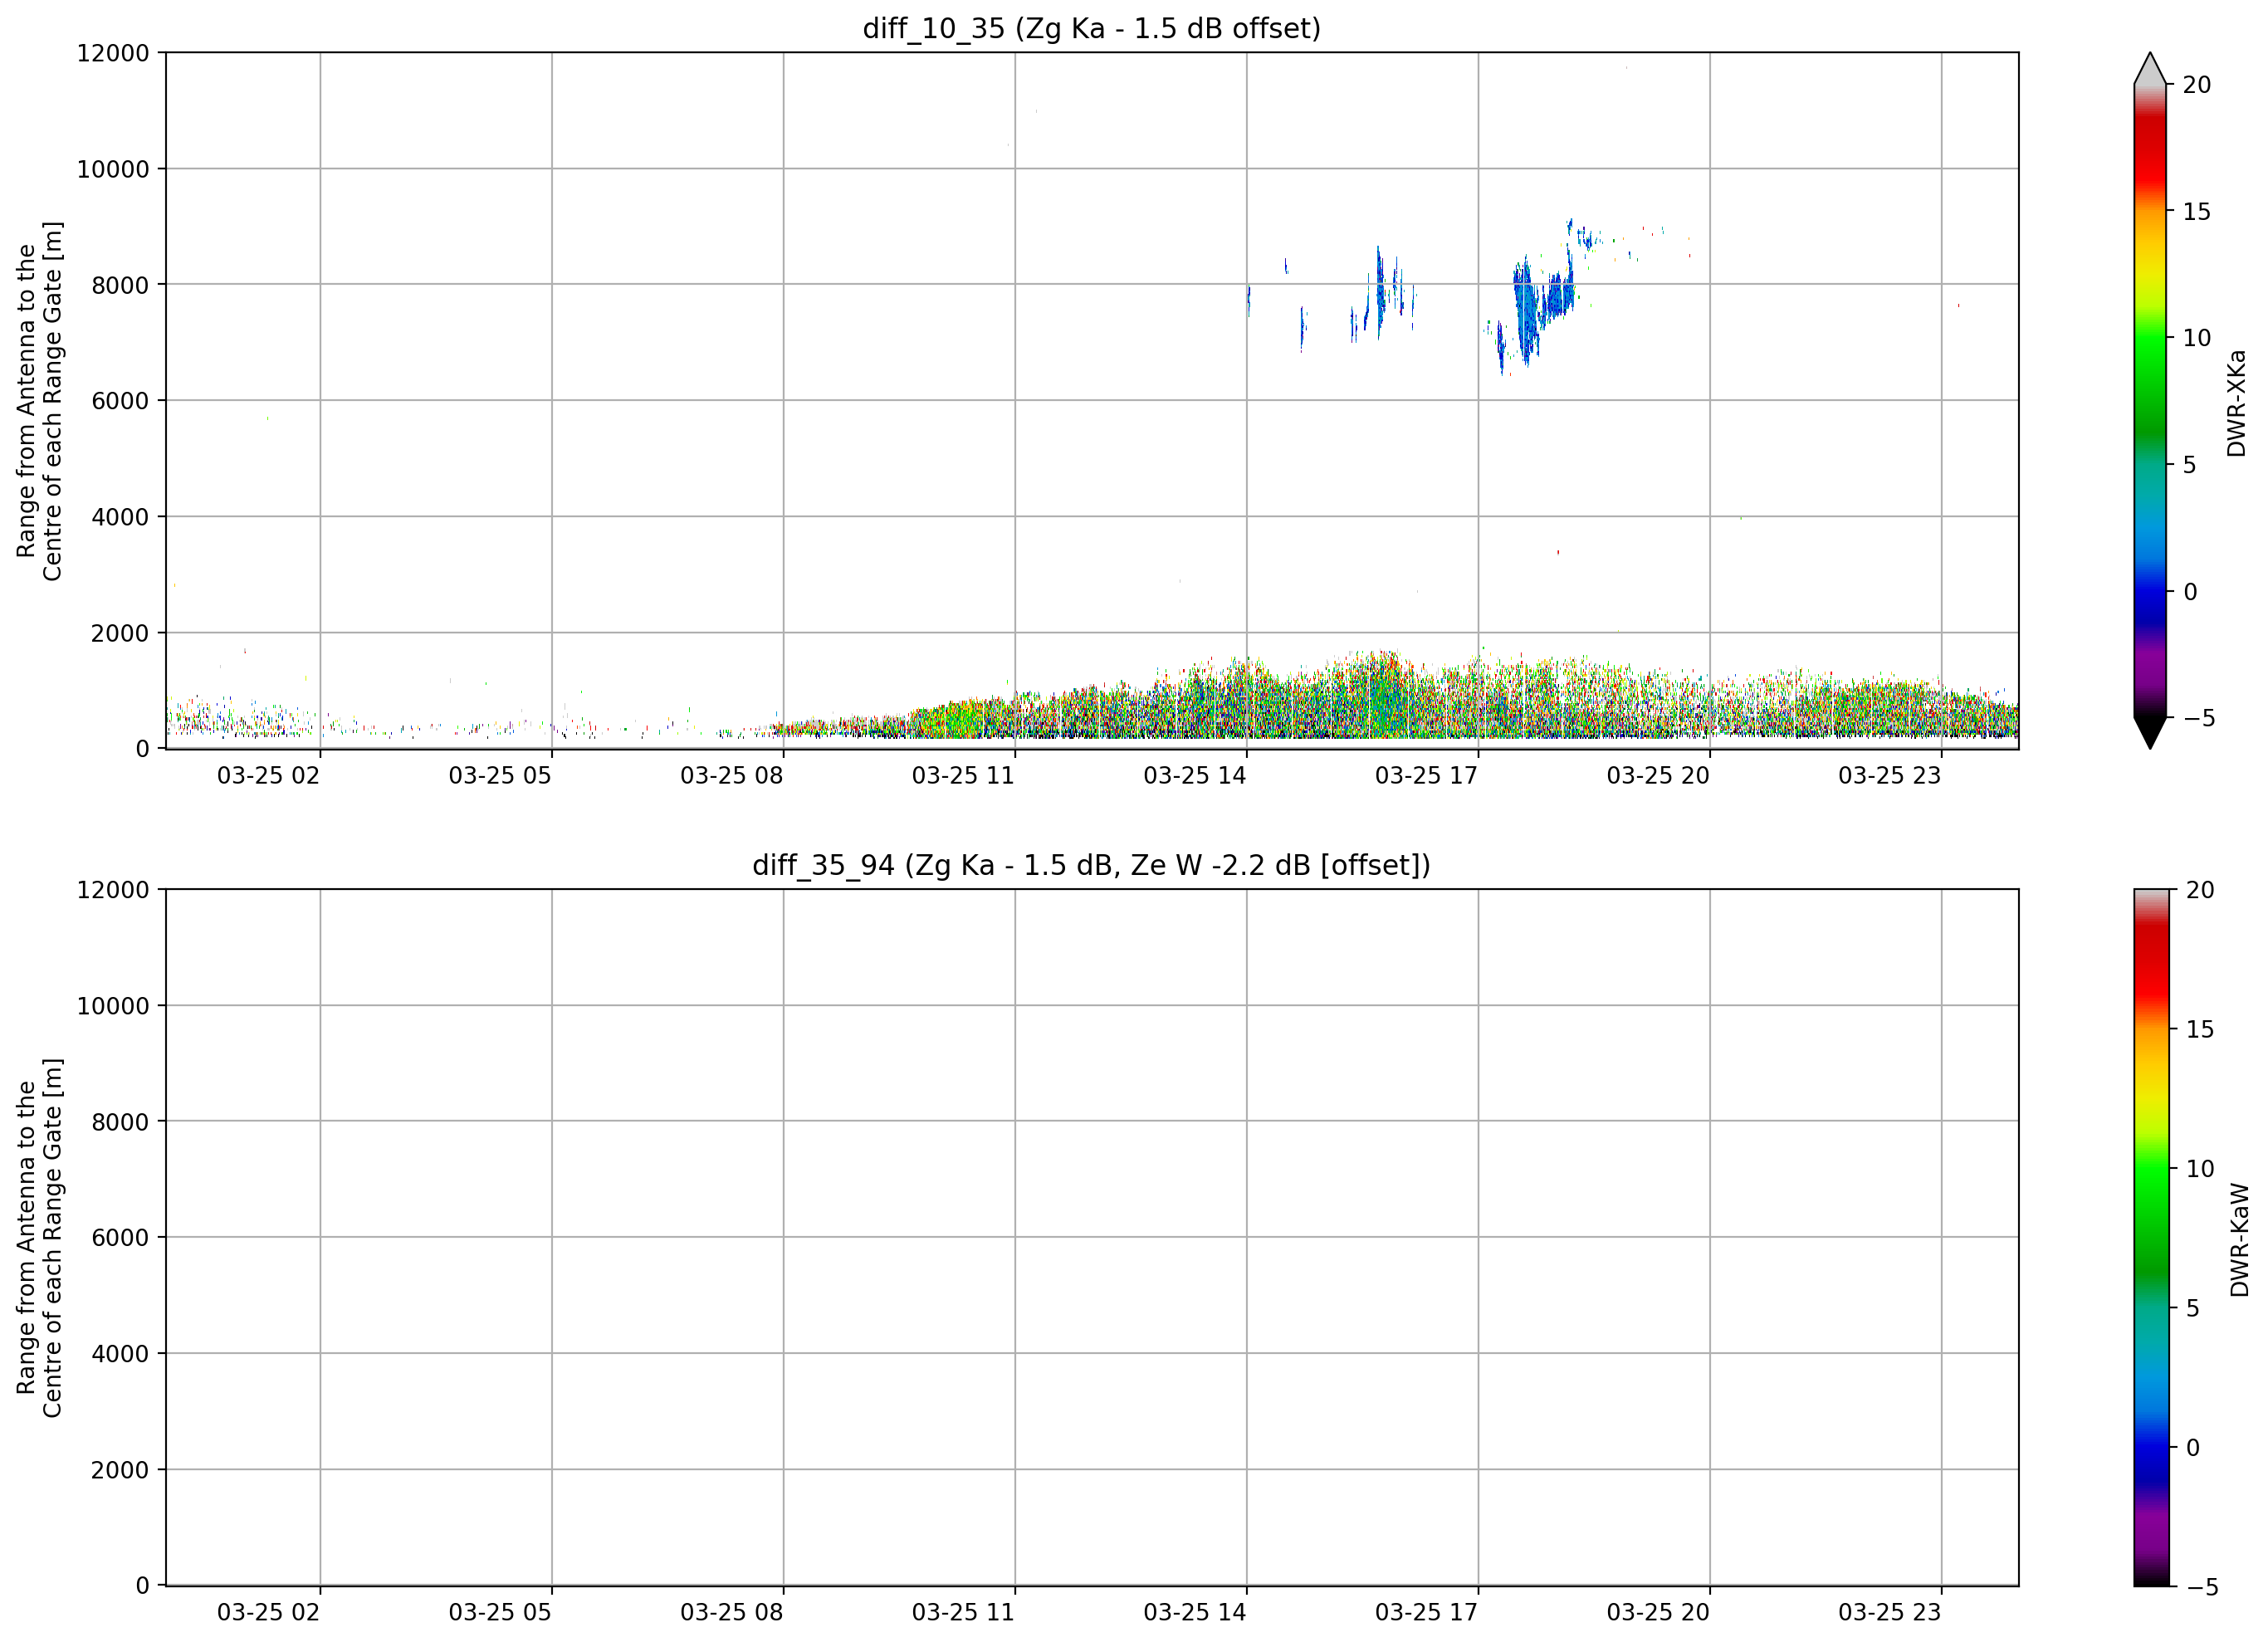Click "03-25 17" tick of the top plot
The width and height of the screenshot is (2268, 1642).
click(x=1426, y=776)
